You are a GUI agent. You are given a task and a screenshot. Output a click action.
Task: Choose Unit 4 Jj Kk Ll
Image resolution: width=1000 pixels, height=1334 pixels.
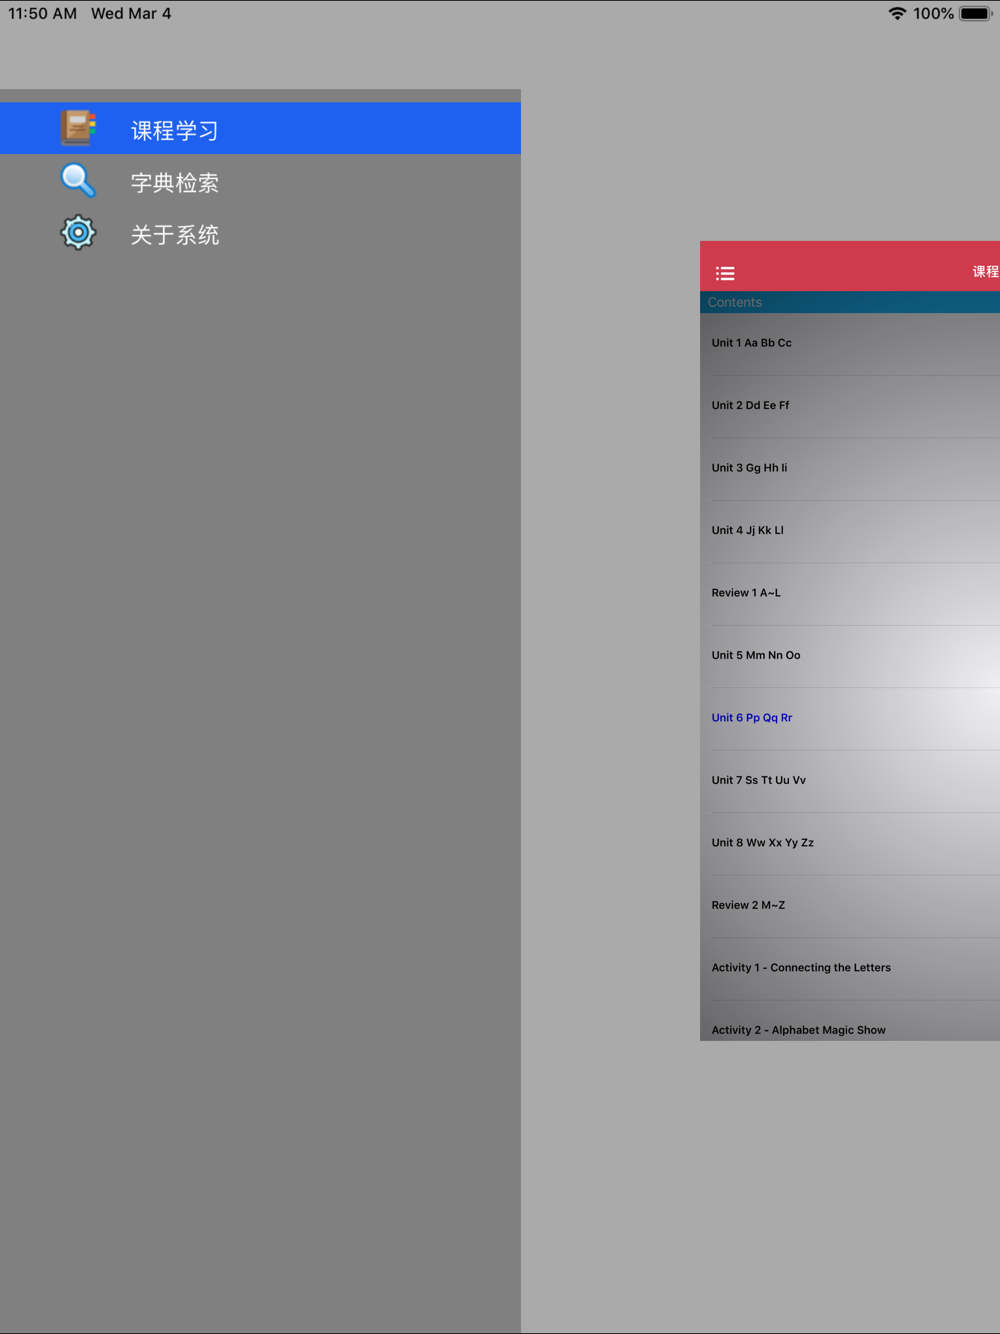pyautogui.click(x=850, y=531)
